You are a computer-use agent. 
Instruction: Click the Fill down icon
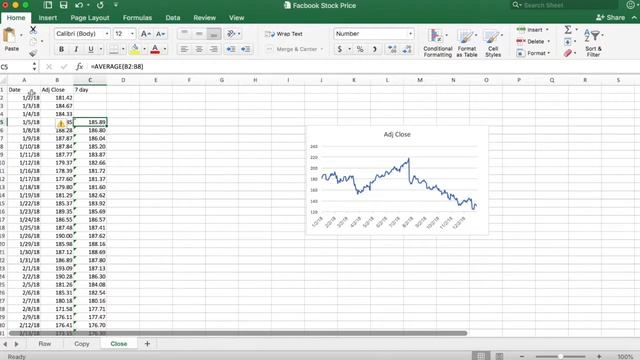(x=568, y=41)
